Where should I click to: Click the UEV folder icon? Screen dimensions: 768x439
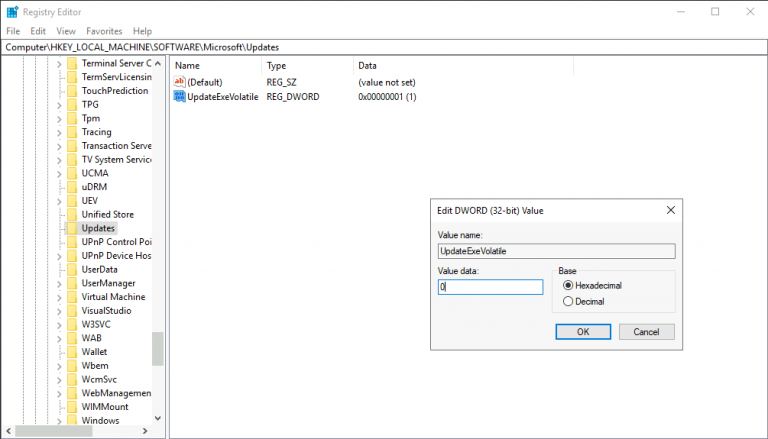click(72, 200)
